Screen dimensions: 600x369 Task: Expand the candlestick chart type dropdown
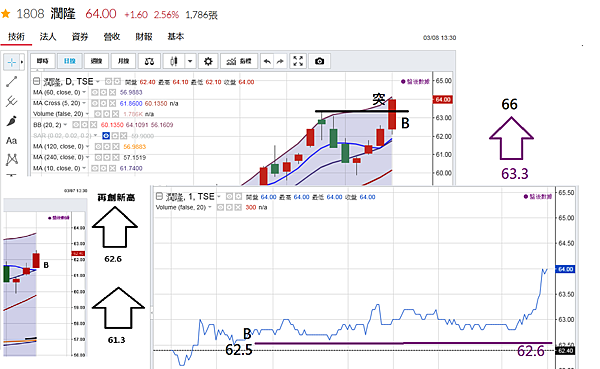[190, 61]
